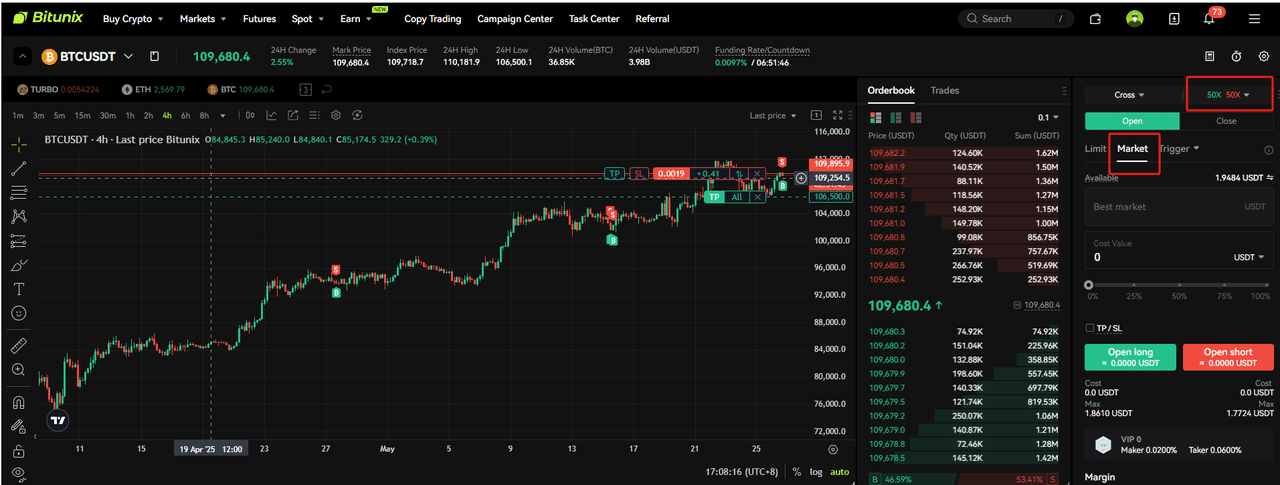The height and width of the screenshot is (485, 1280).
Task: Expand the Markets dropdown menu
Action: (203, 19)
